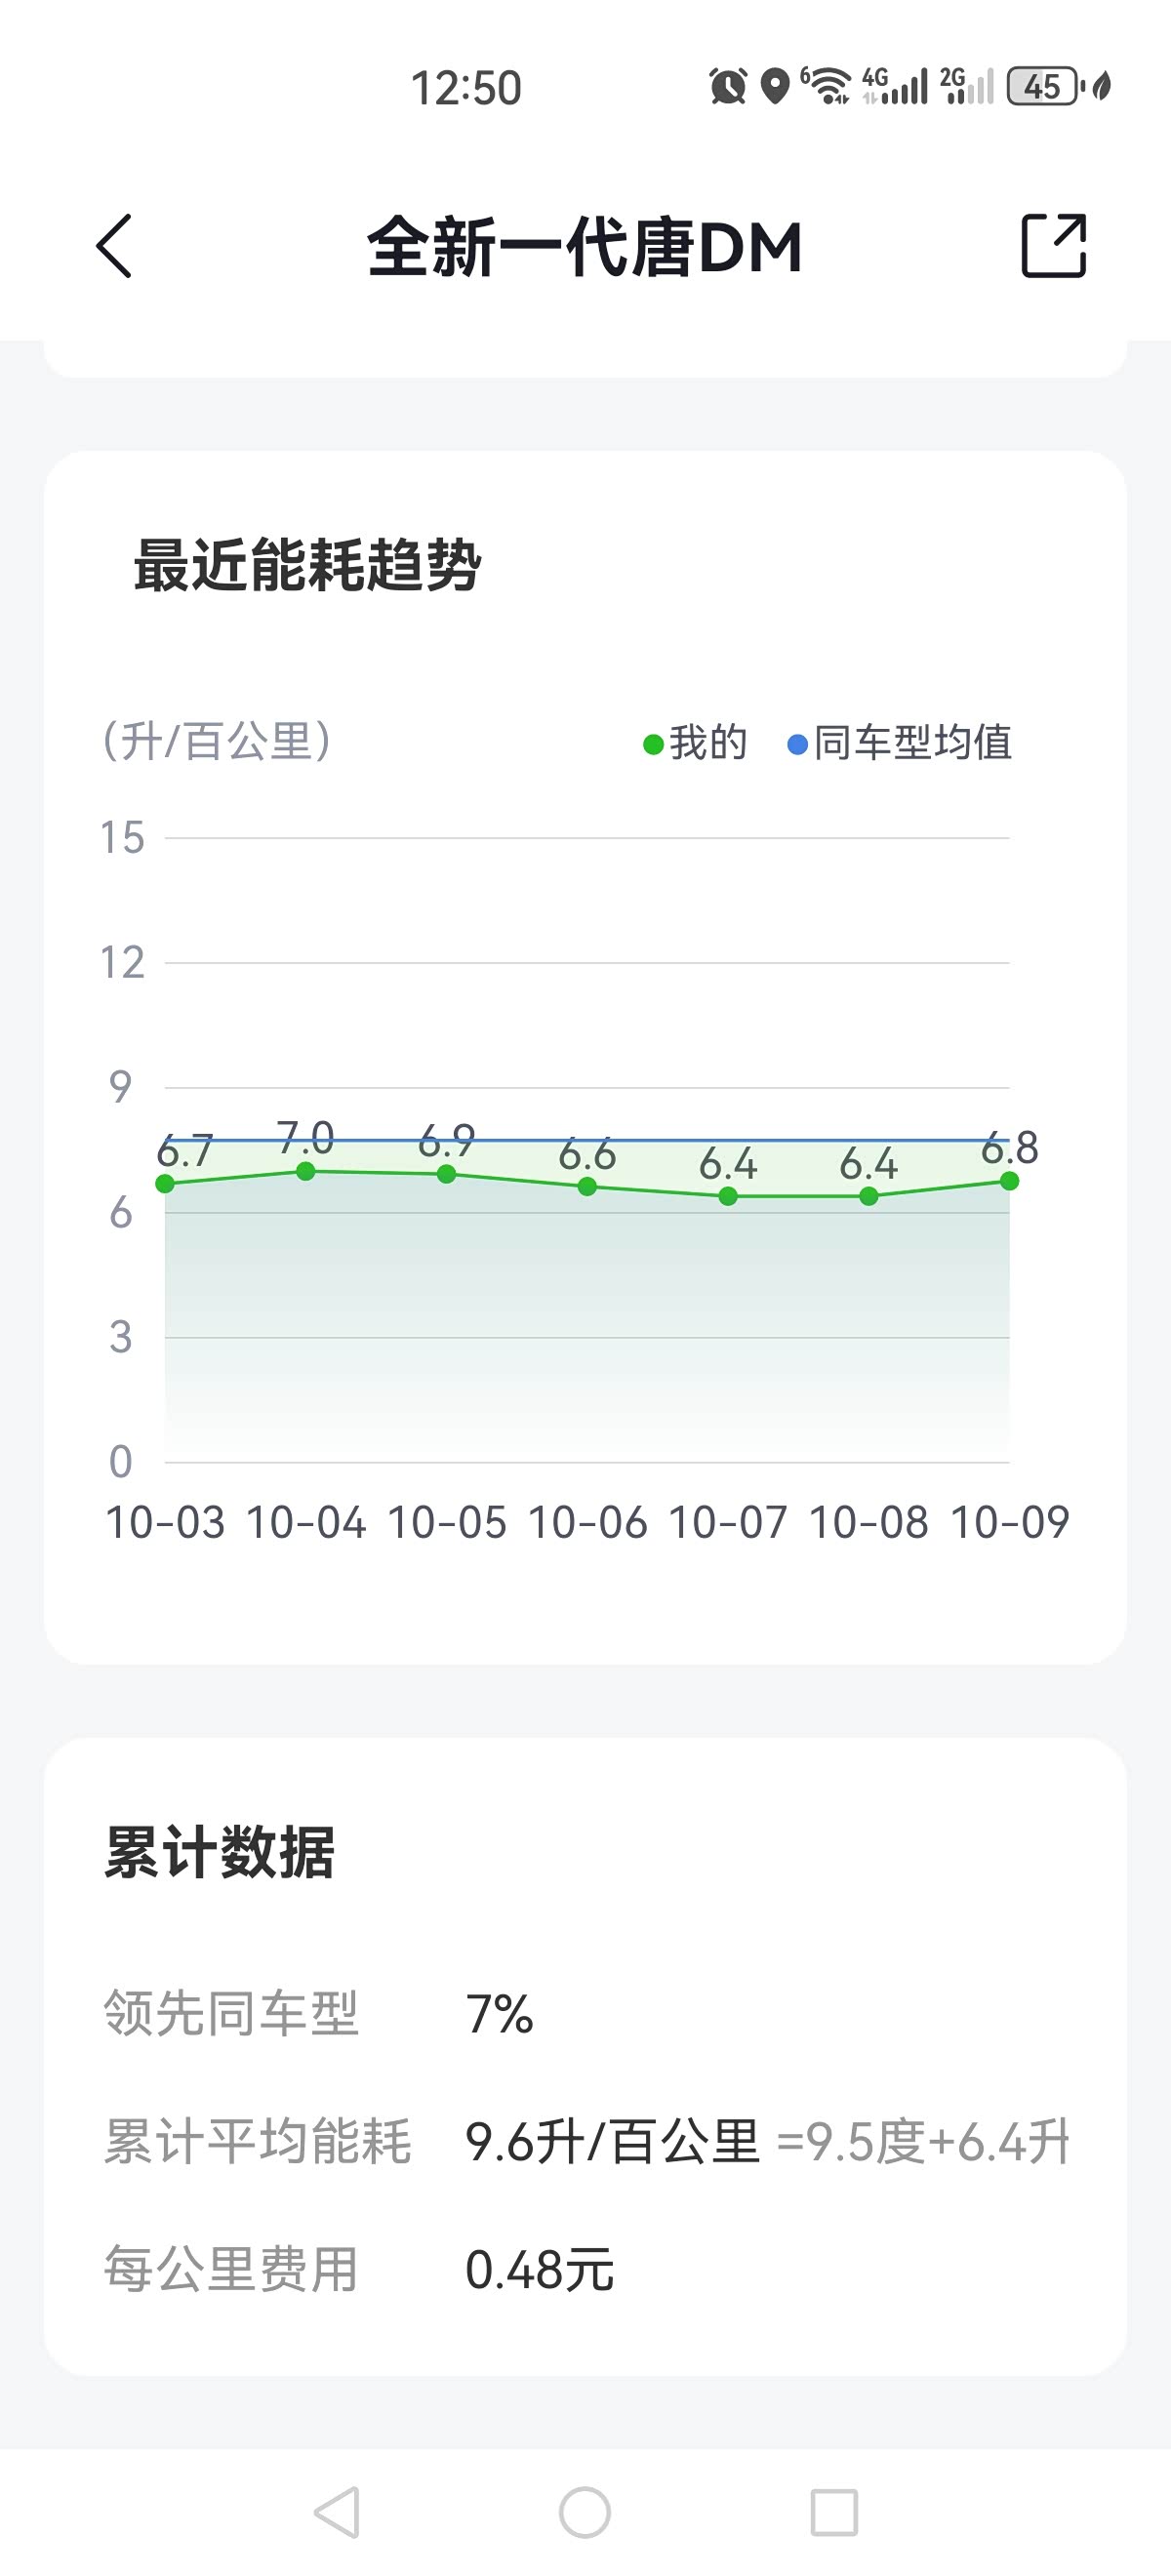Tap the Wi-Fi icon in status bar
The width and height of the screenshot is (1171, 2576).
click(826, 86)
